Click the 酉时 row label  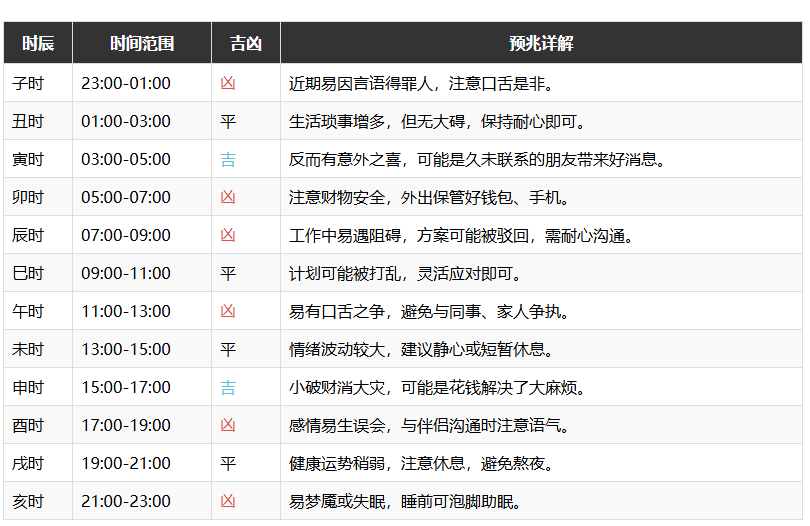[x=28, y=425]
